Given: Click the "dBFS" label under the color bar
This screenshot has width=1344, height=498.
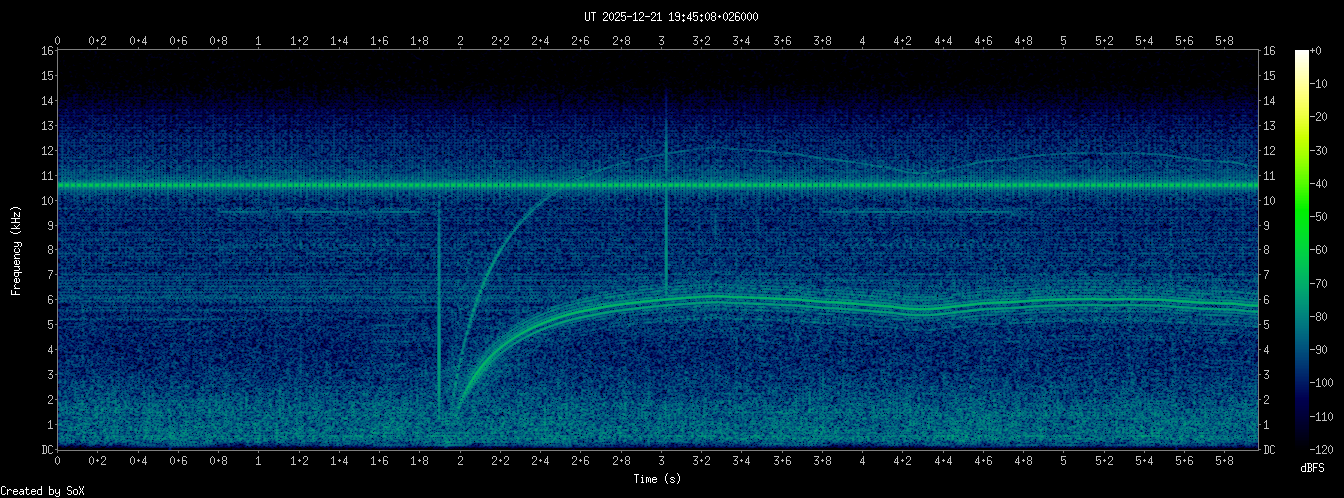Looking at the screenshot, I should pos(1315,468).
